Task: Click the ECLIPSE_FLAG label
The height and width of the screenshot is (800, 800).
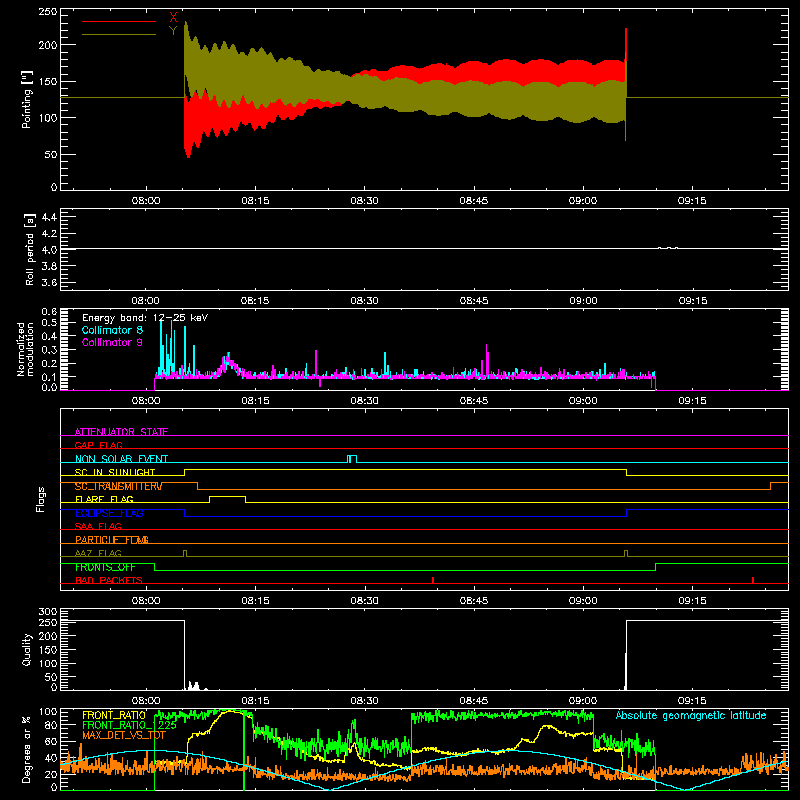Action: 109,513
